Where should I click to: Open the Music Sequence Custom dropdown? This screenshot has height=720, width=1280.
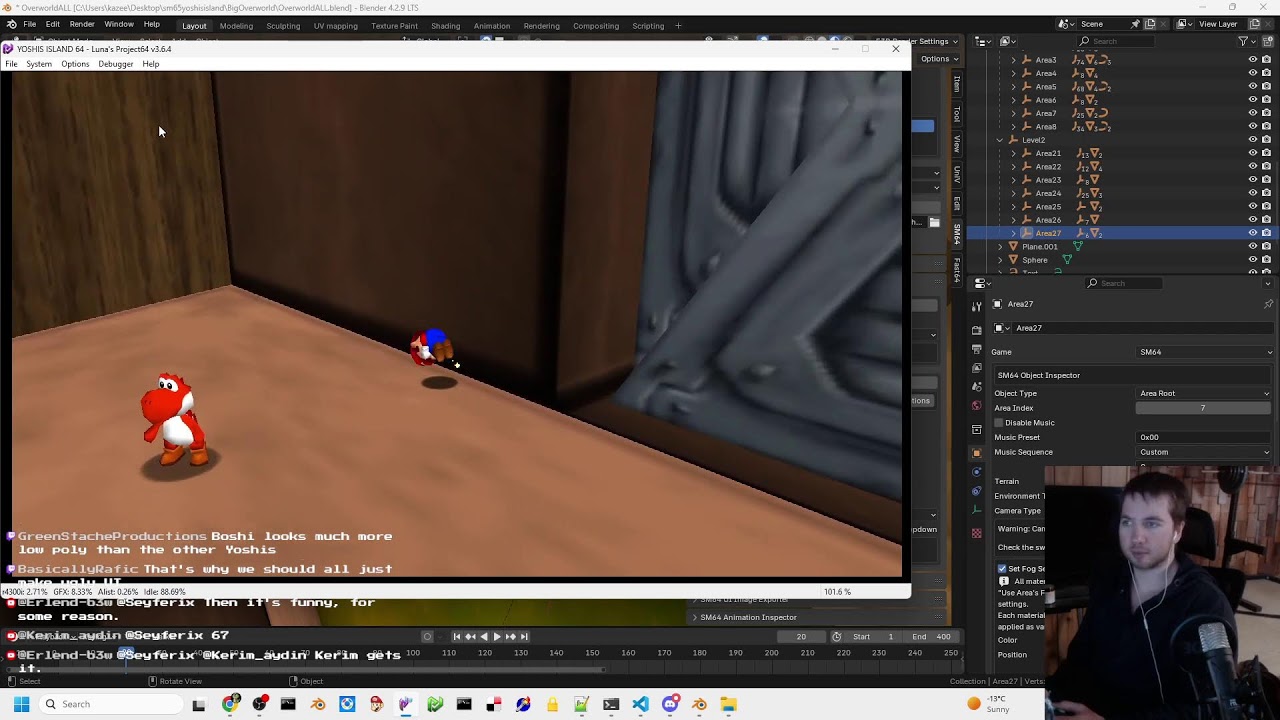tap(1205, 452)
